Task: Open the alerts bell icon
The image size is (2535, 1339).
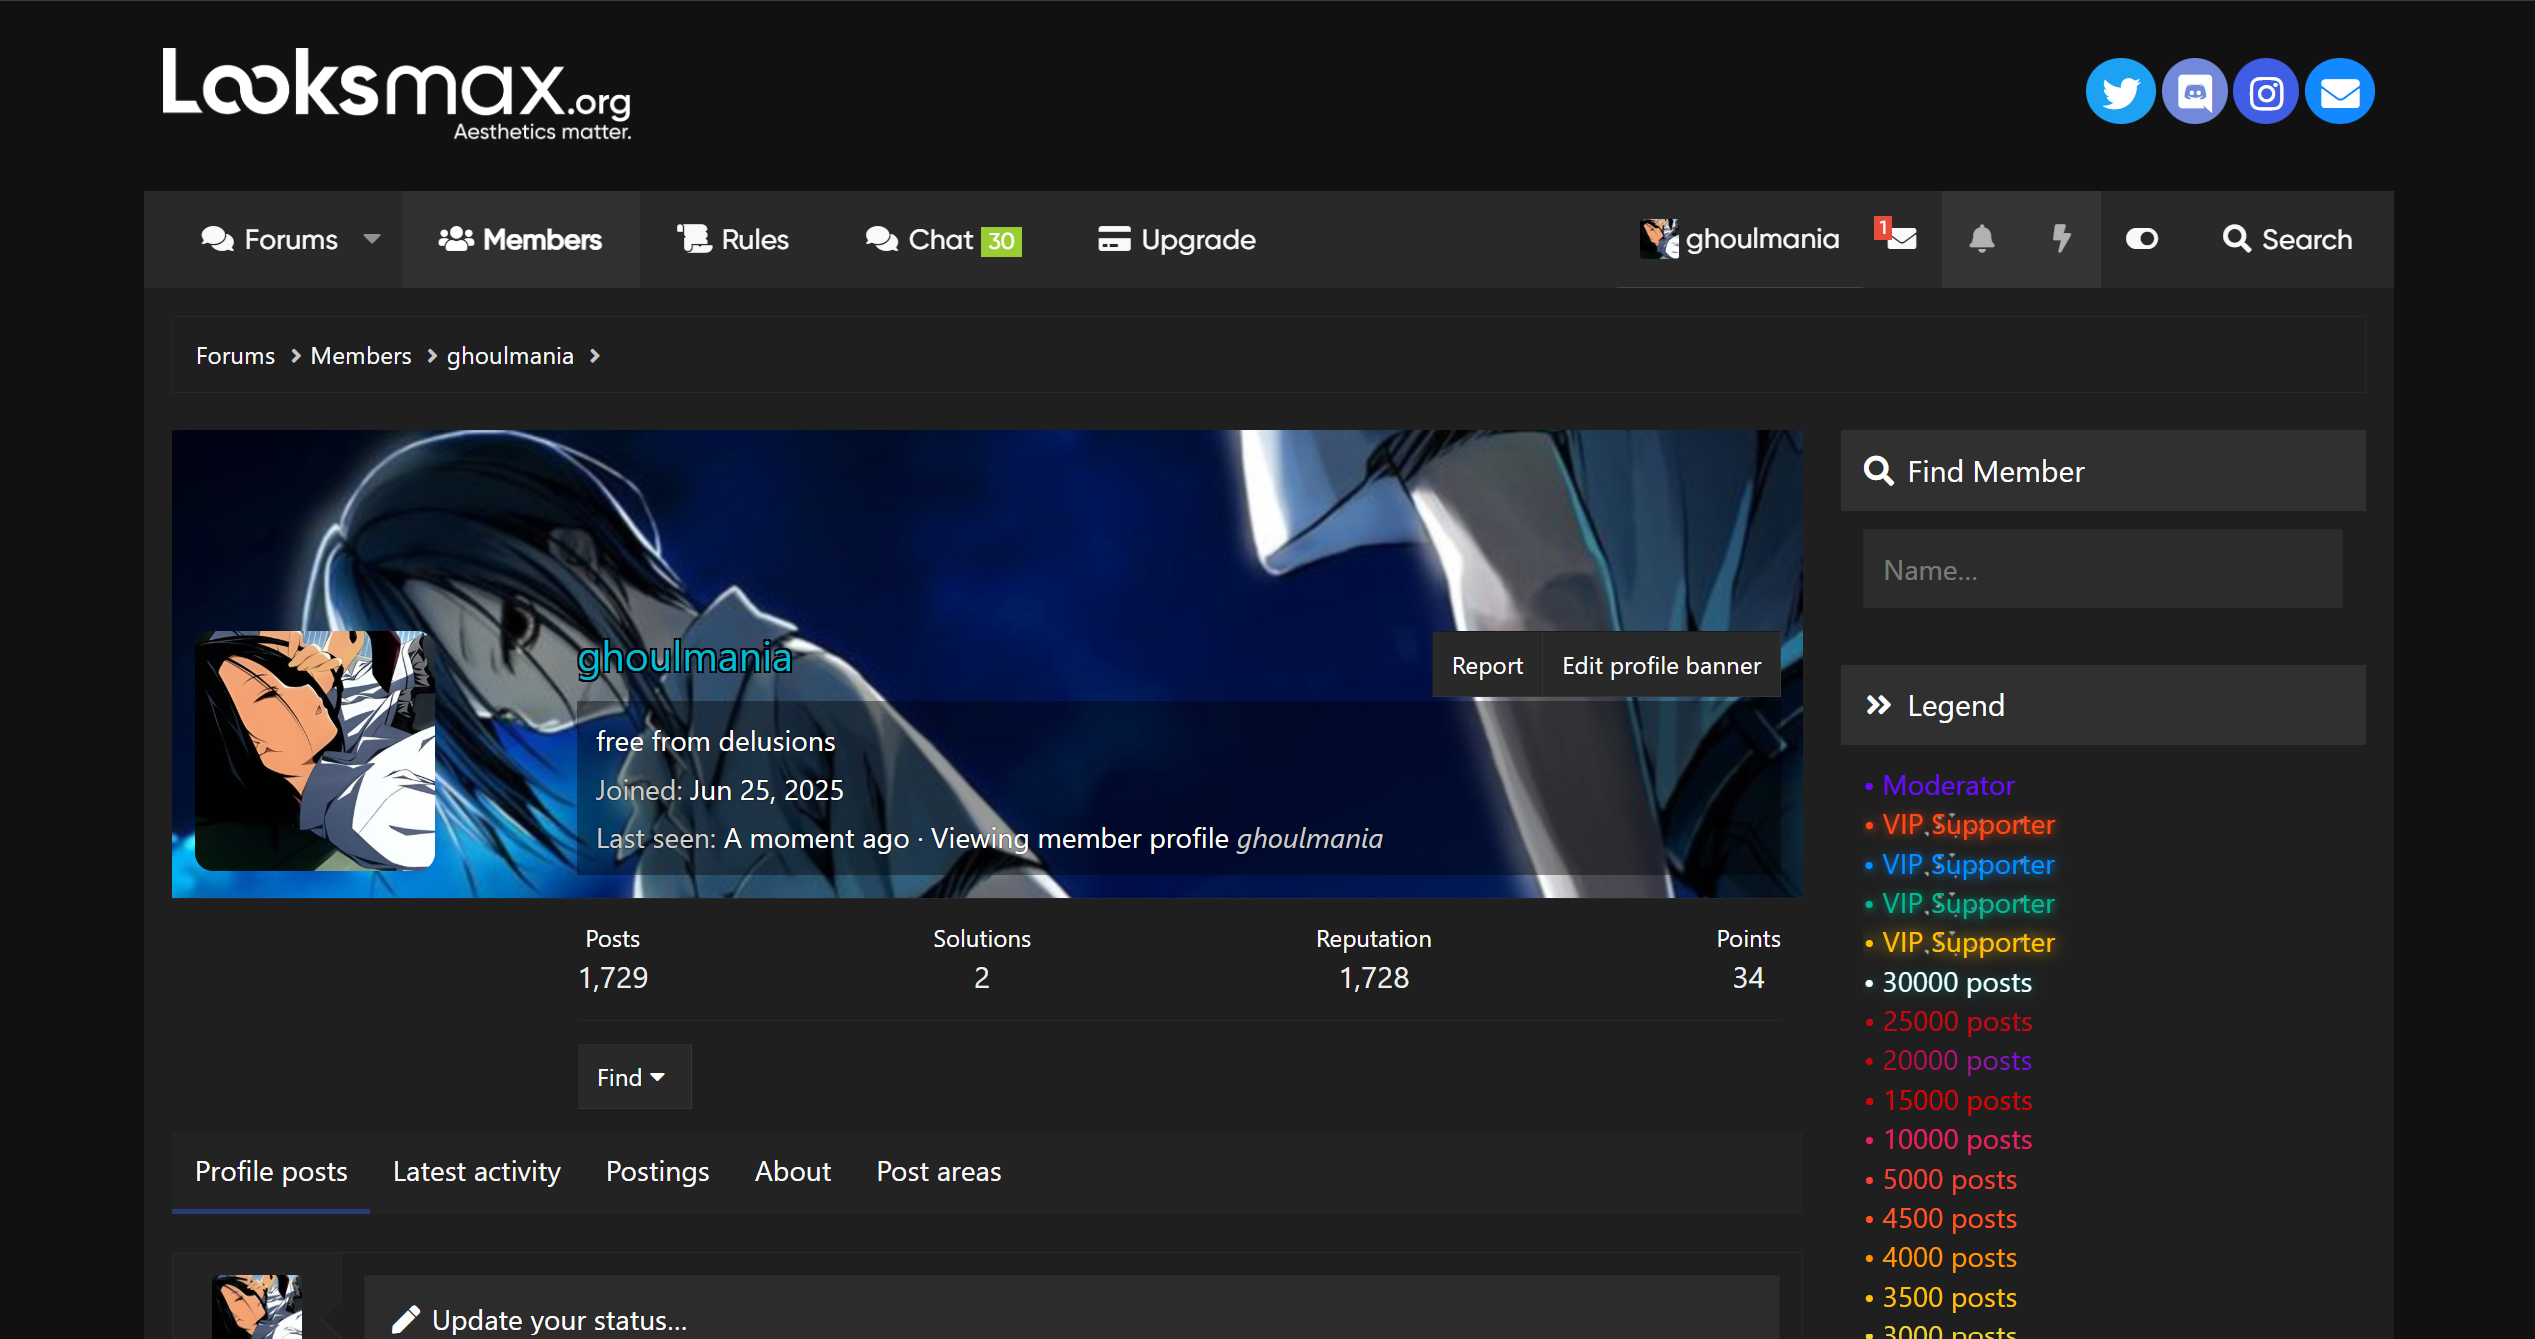Action: coord(1981,239)
